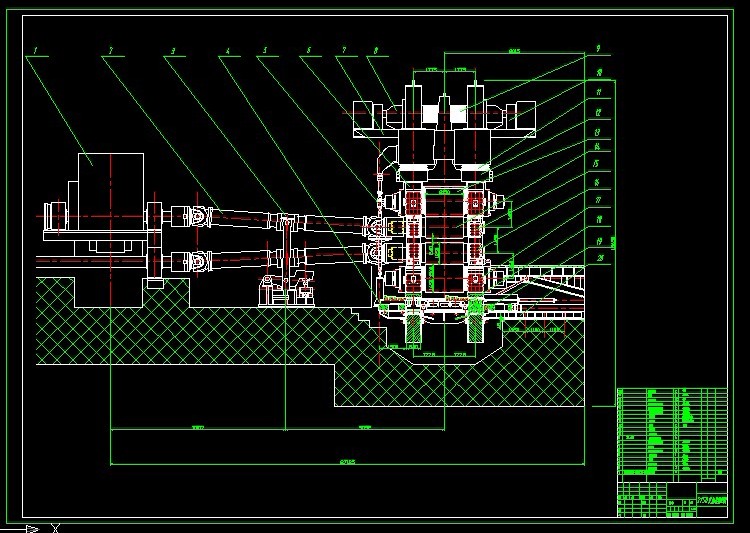Select part callout number 12
The height and width of the screenshot is (533, 750).
(x=598, y=113)
